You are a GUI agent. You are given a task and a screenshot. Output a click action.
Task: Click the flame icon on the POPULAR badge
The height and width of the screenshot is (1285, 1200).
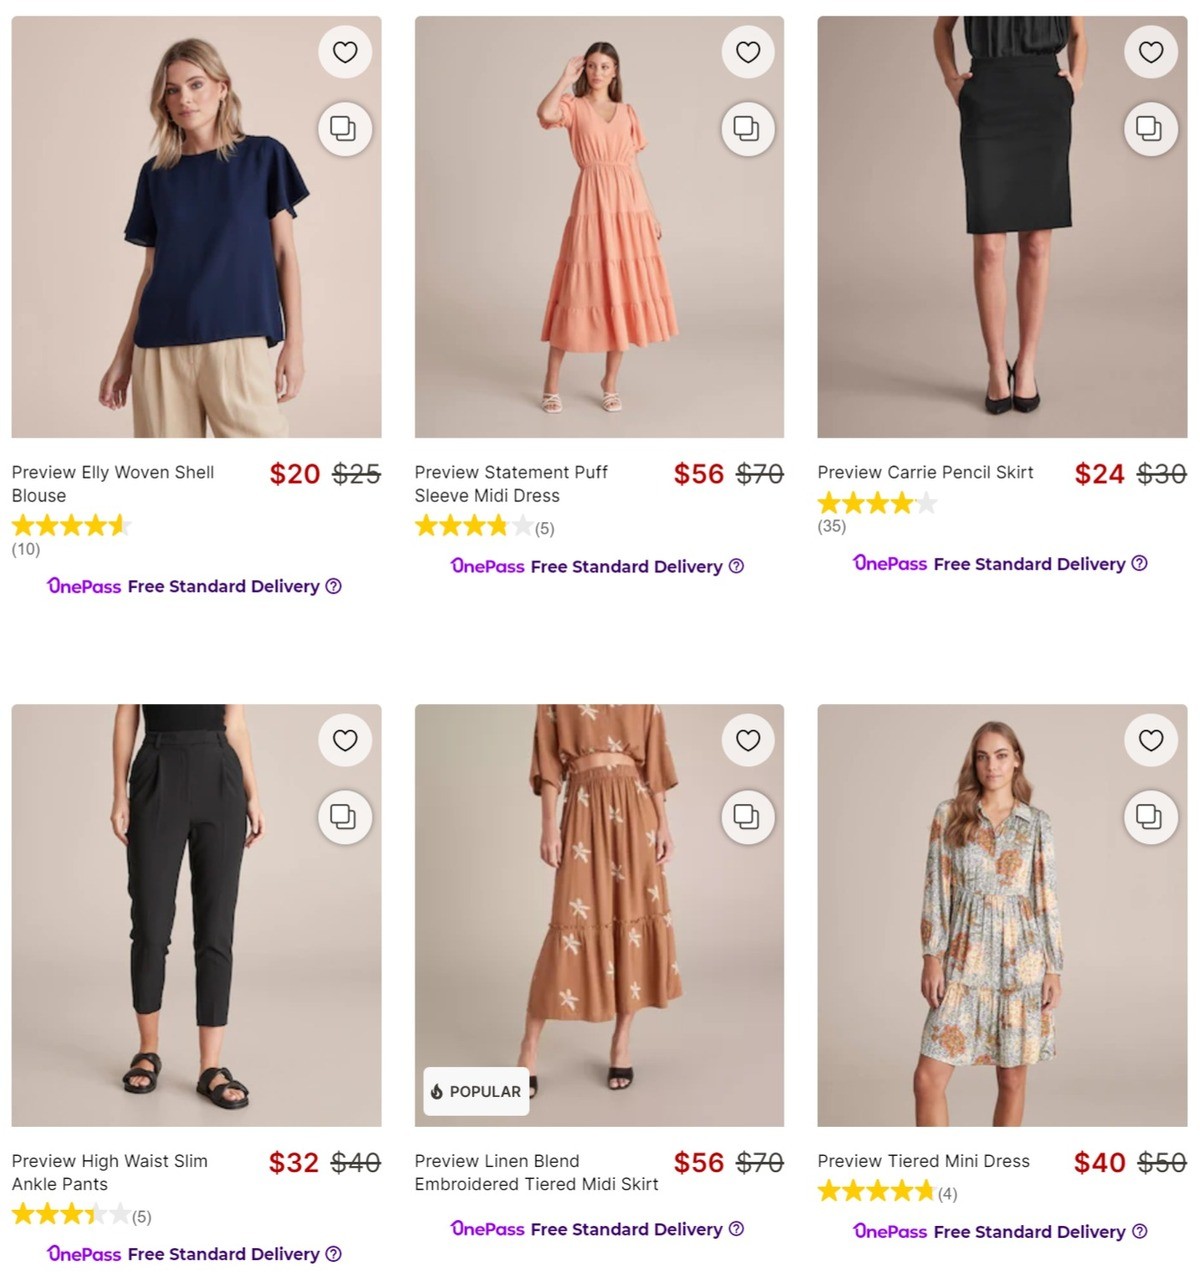438,1092
